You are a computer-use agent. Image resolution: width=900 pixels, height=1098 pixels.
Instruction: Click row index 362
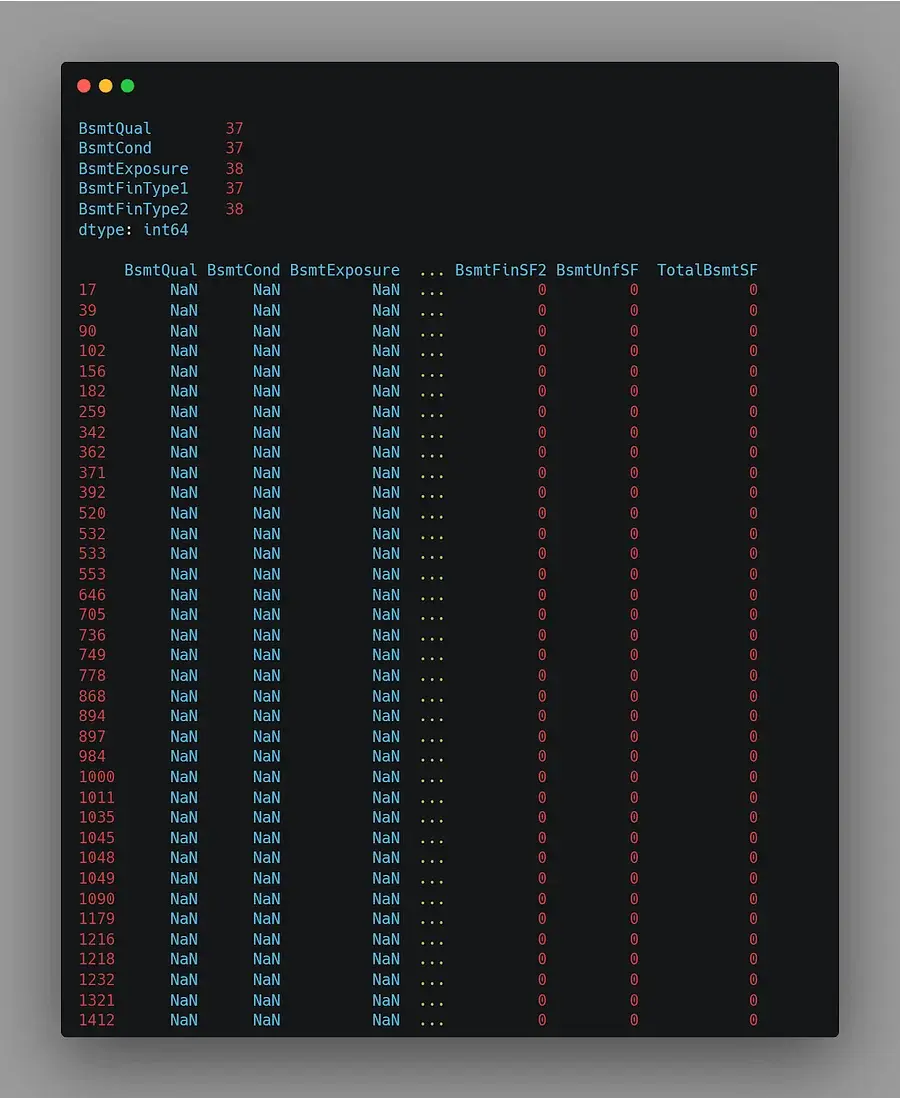pos(92,452)
